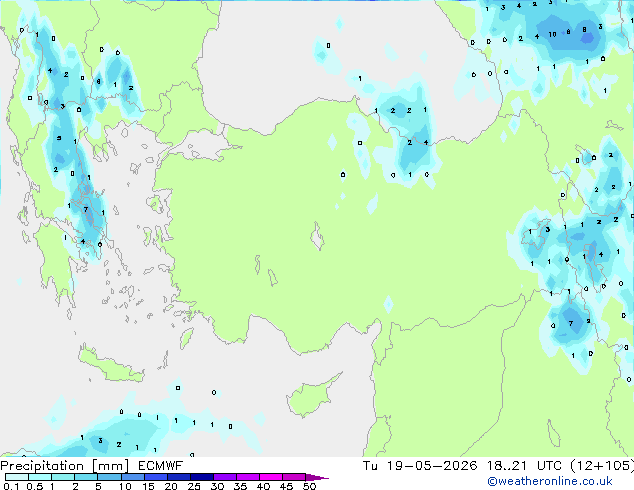Image resolution: width=634 pixels, height=490 pixels.
Task: Click the above-50 arrow at legend end
Action: pyautogui.click(x=317, y=477)
